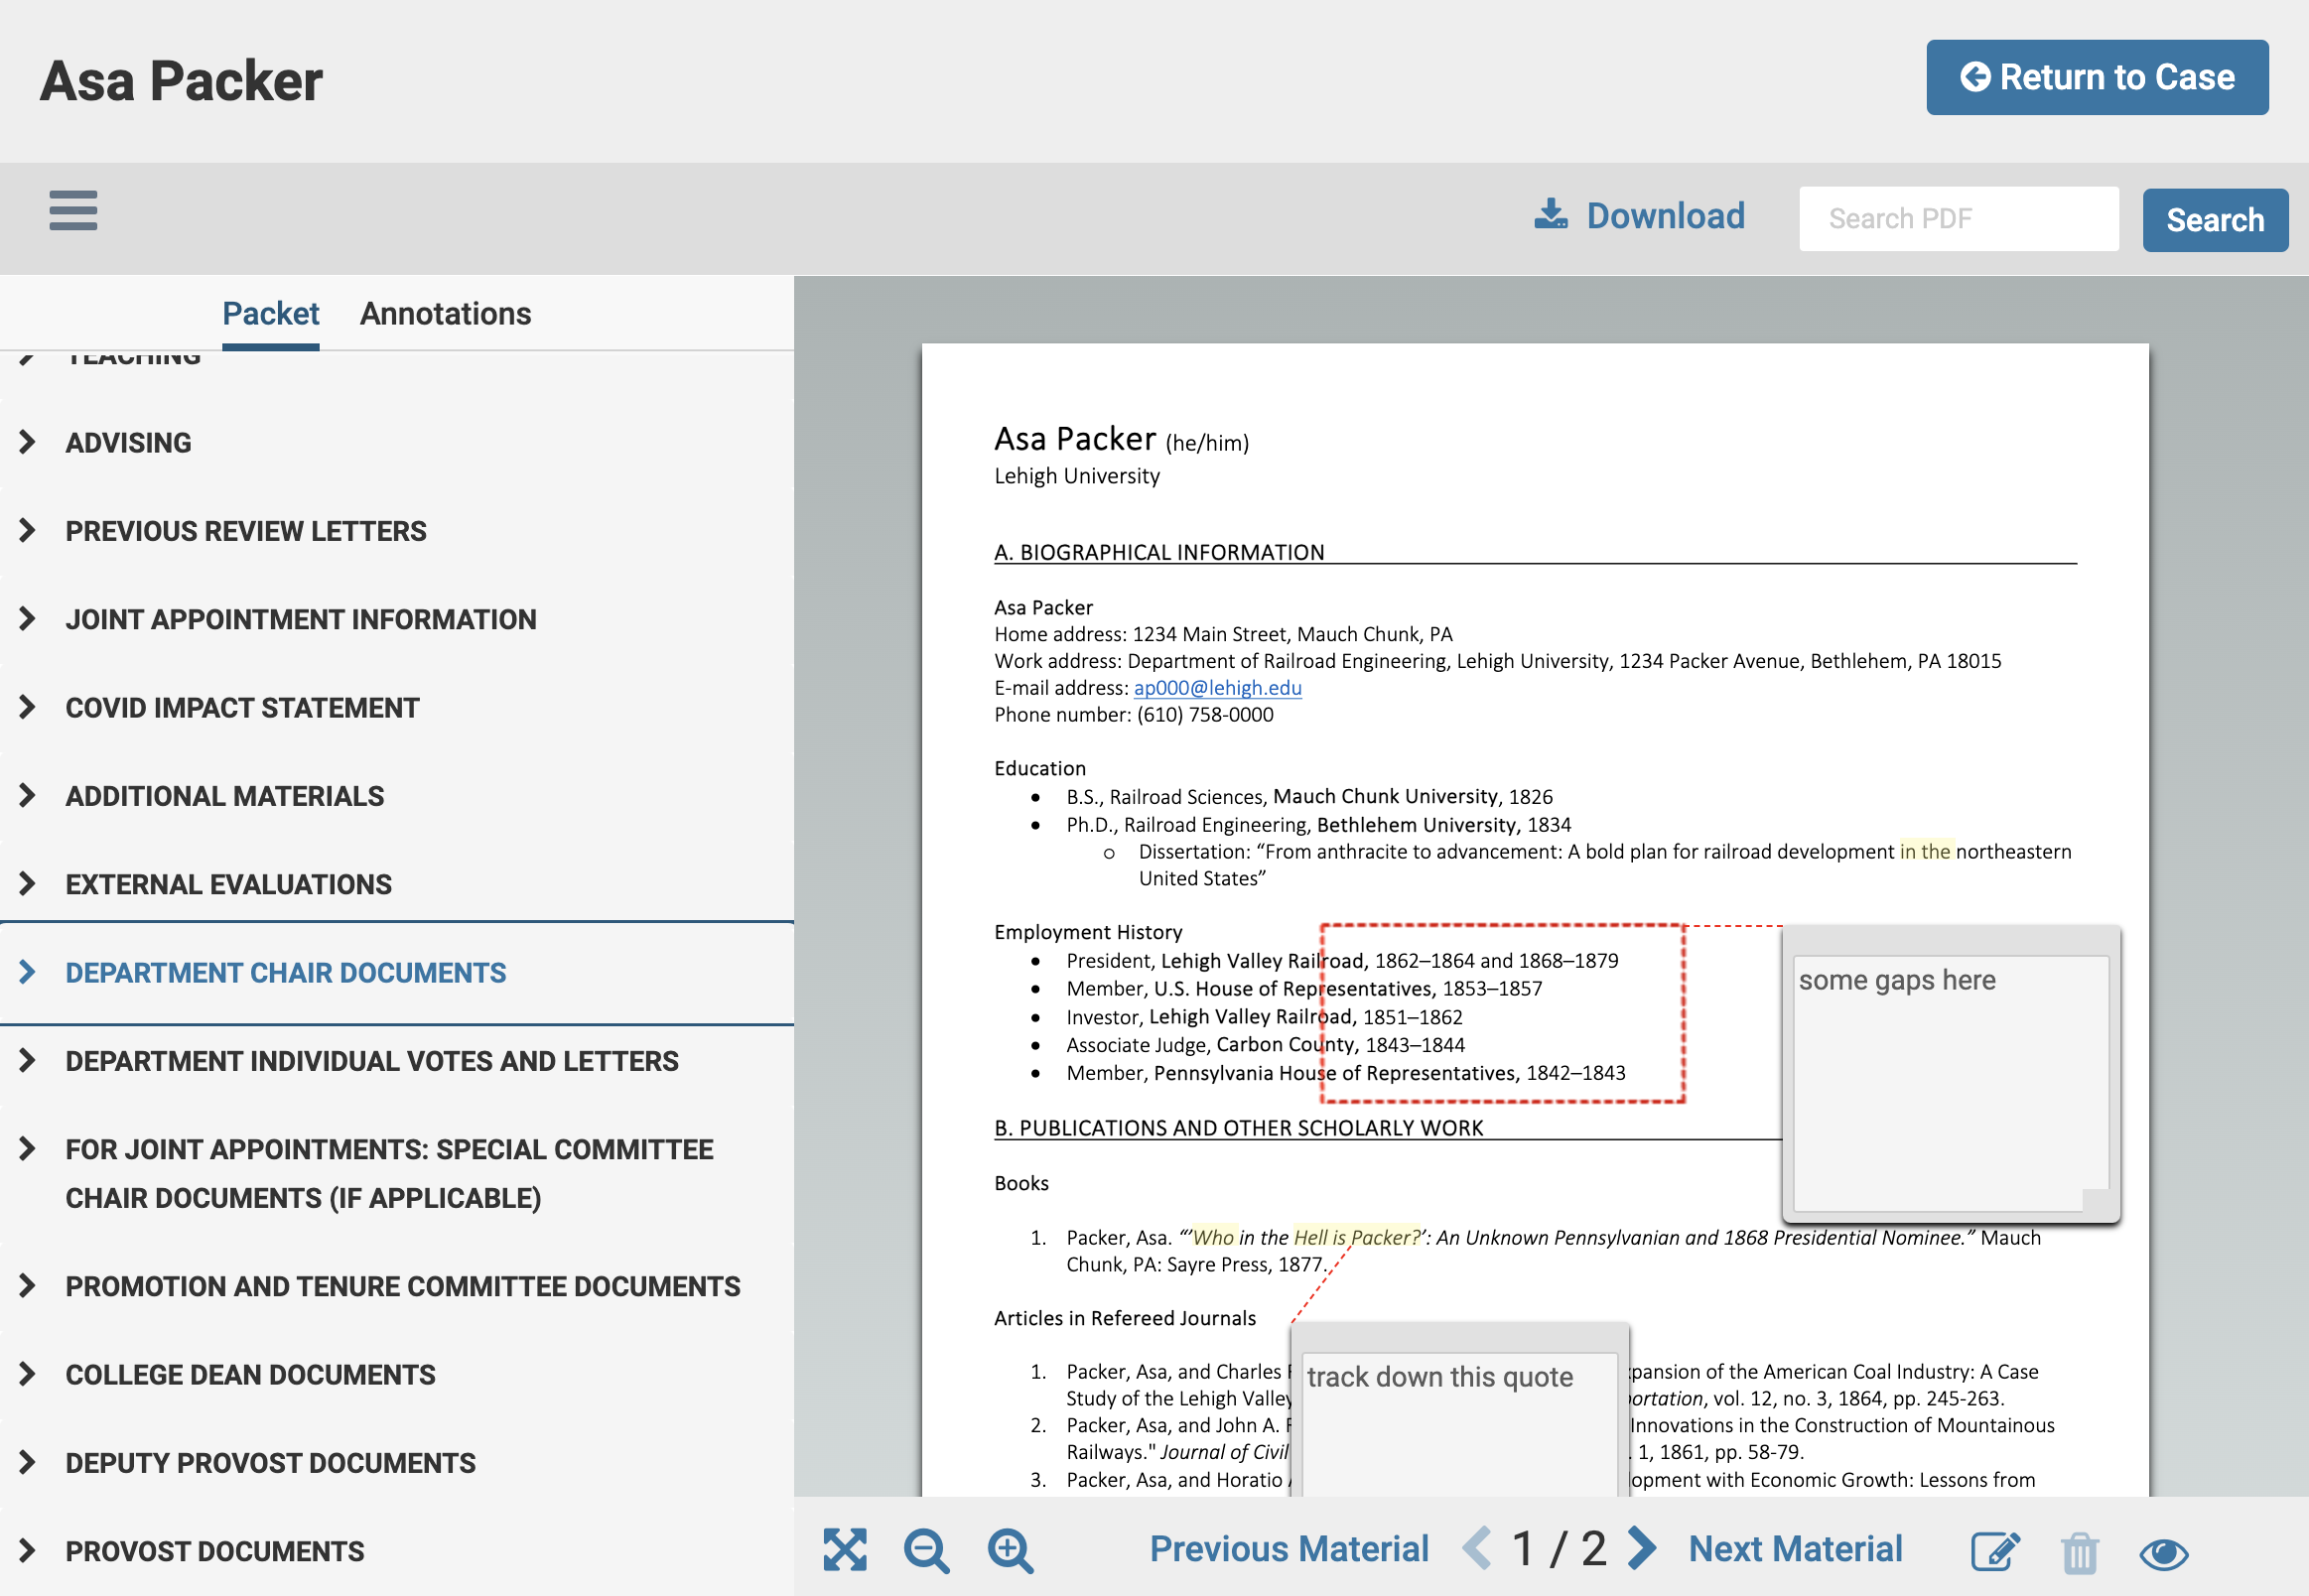Zoom in with the magnifier plus icon

point(1011,1551)
